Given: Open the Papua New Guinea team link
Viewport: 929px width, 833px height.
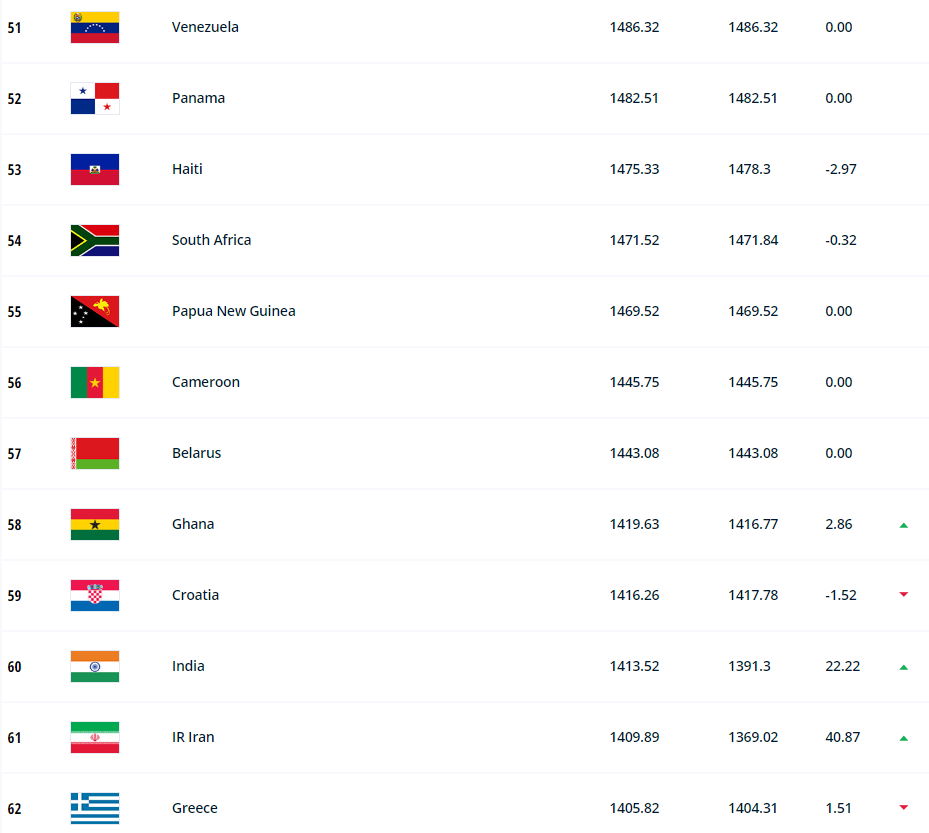Looking at the screenshot, I should 233,311.
